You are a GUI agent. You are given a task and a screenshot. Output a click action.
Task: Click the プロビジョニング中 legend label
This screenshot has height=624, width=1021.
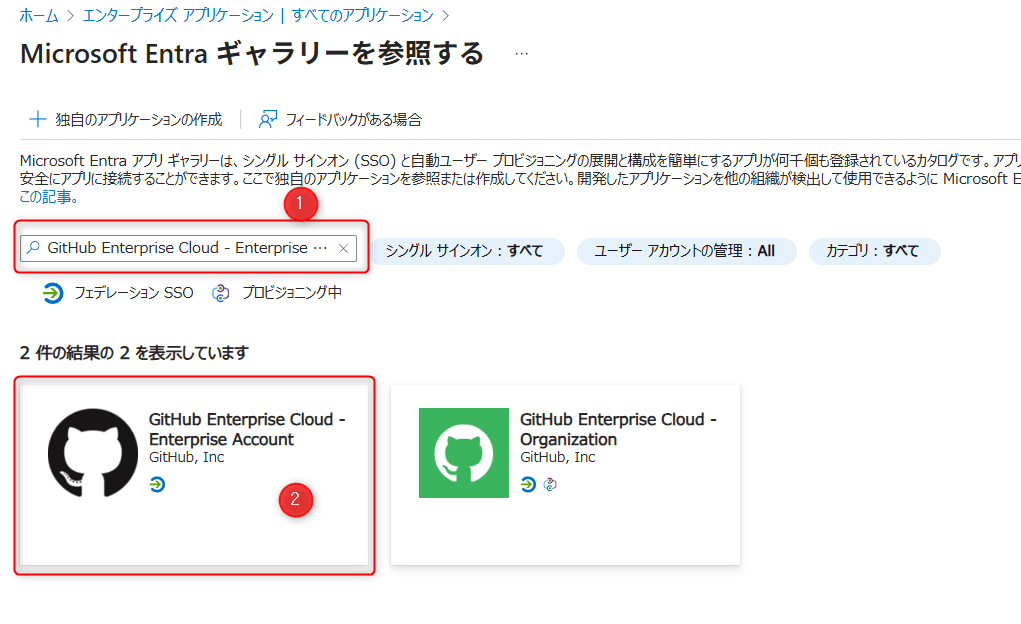point(292,293)
